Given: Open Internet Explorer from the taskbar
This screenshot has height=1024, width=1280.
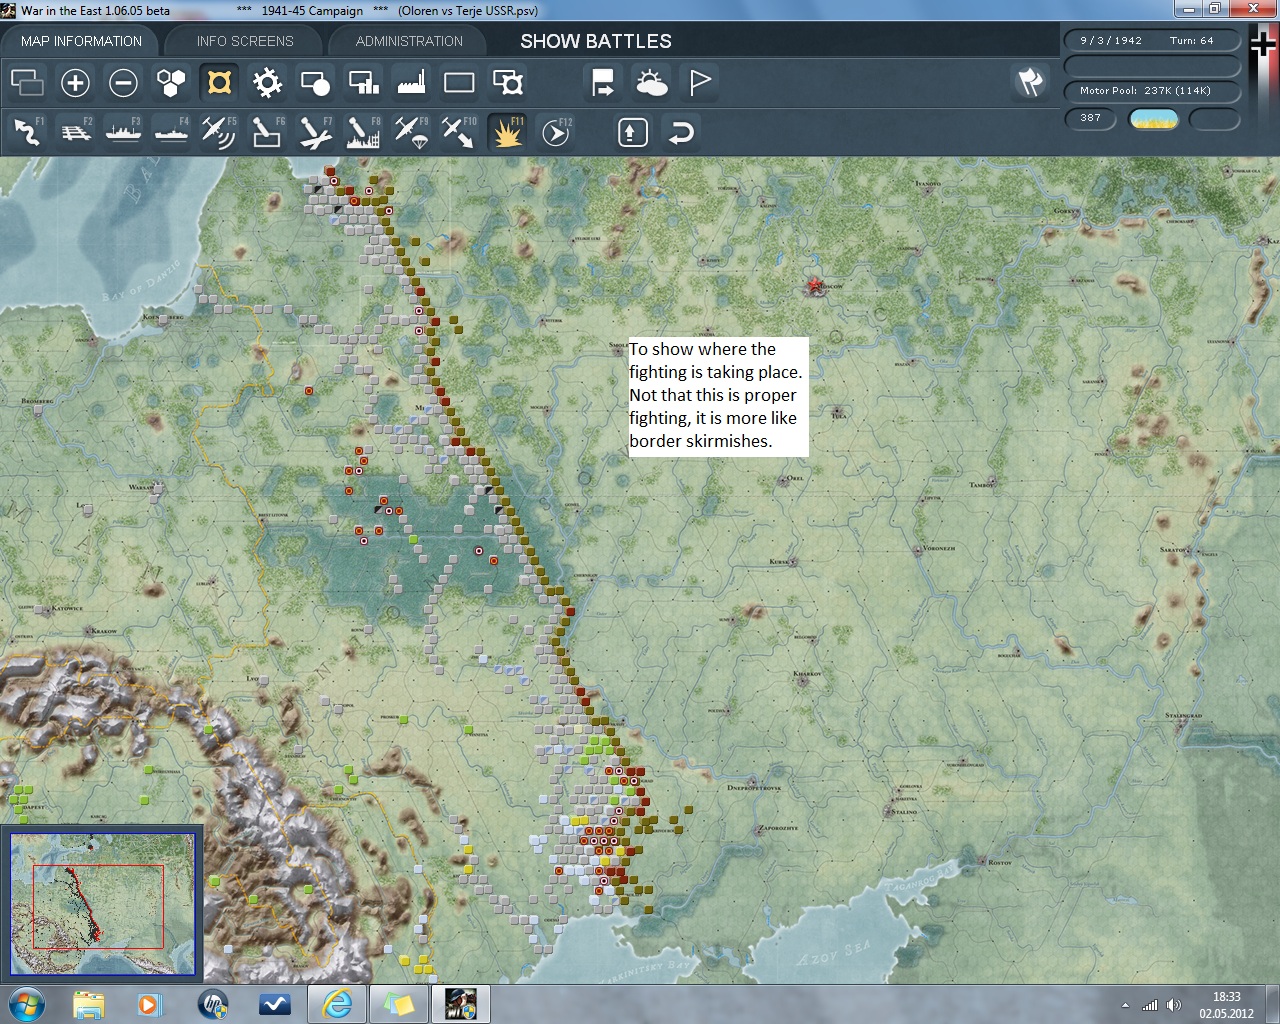Looking at the screenshot, I should pos(337,1003).
